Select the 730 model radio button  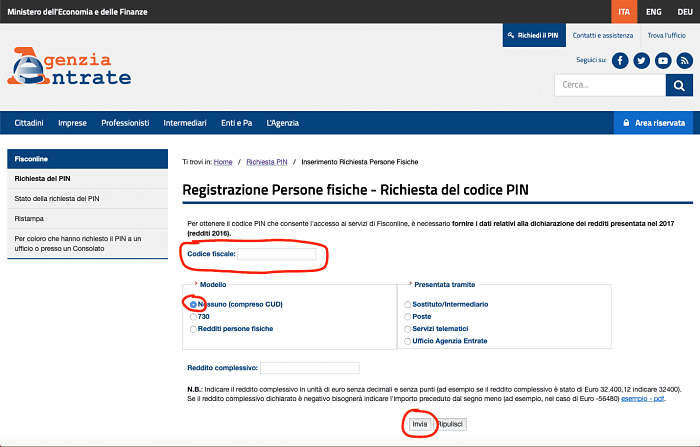click(193, 316)
